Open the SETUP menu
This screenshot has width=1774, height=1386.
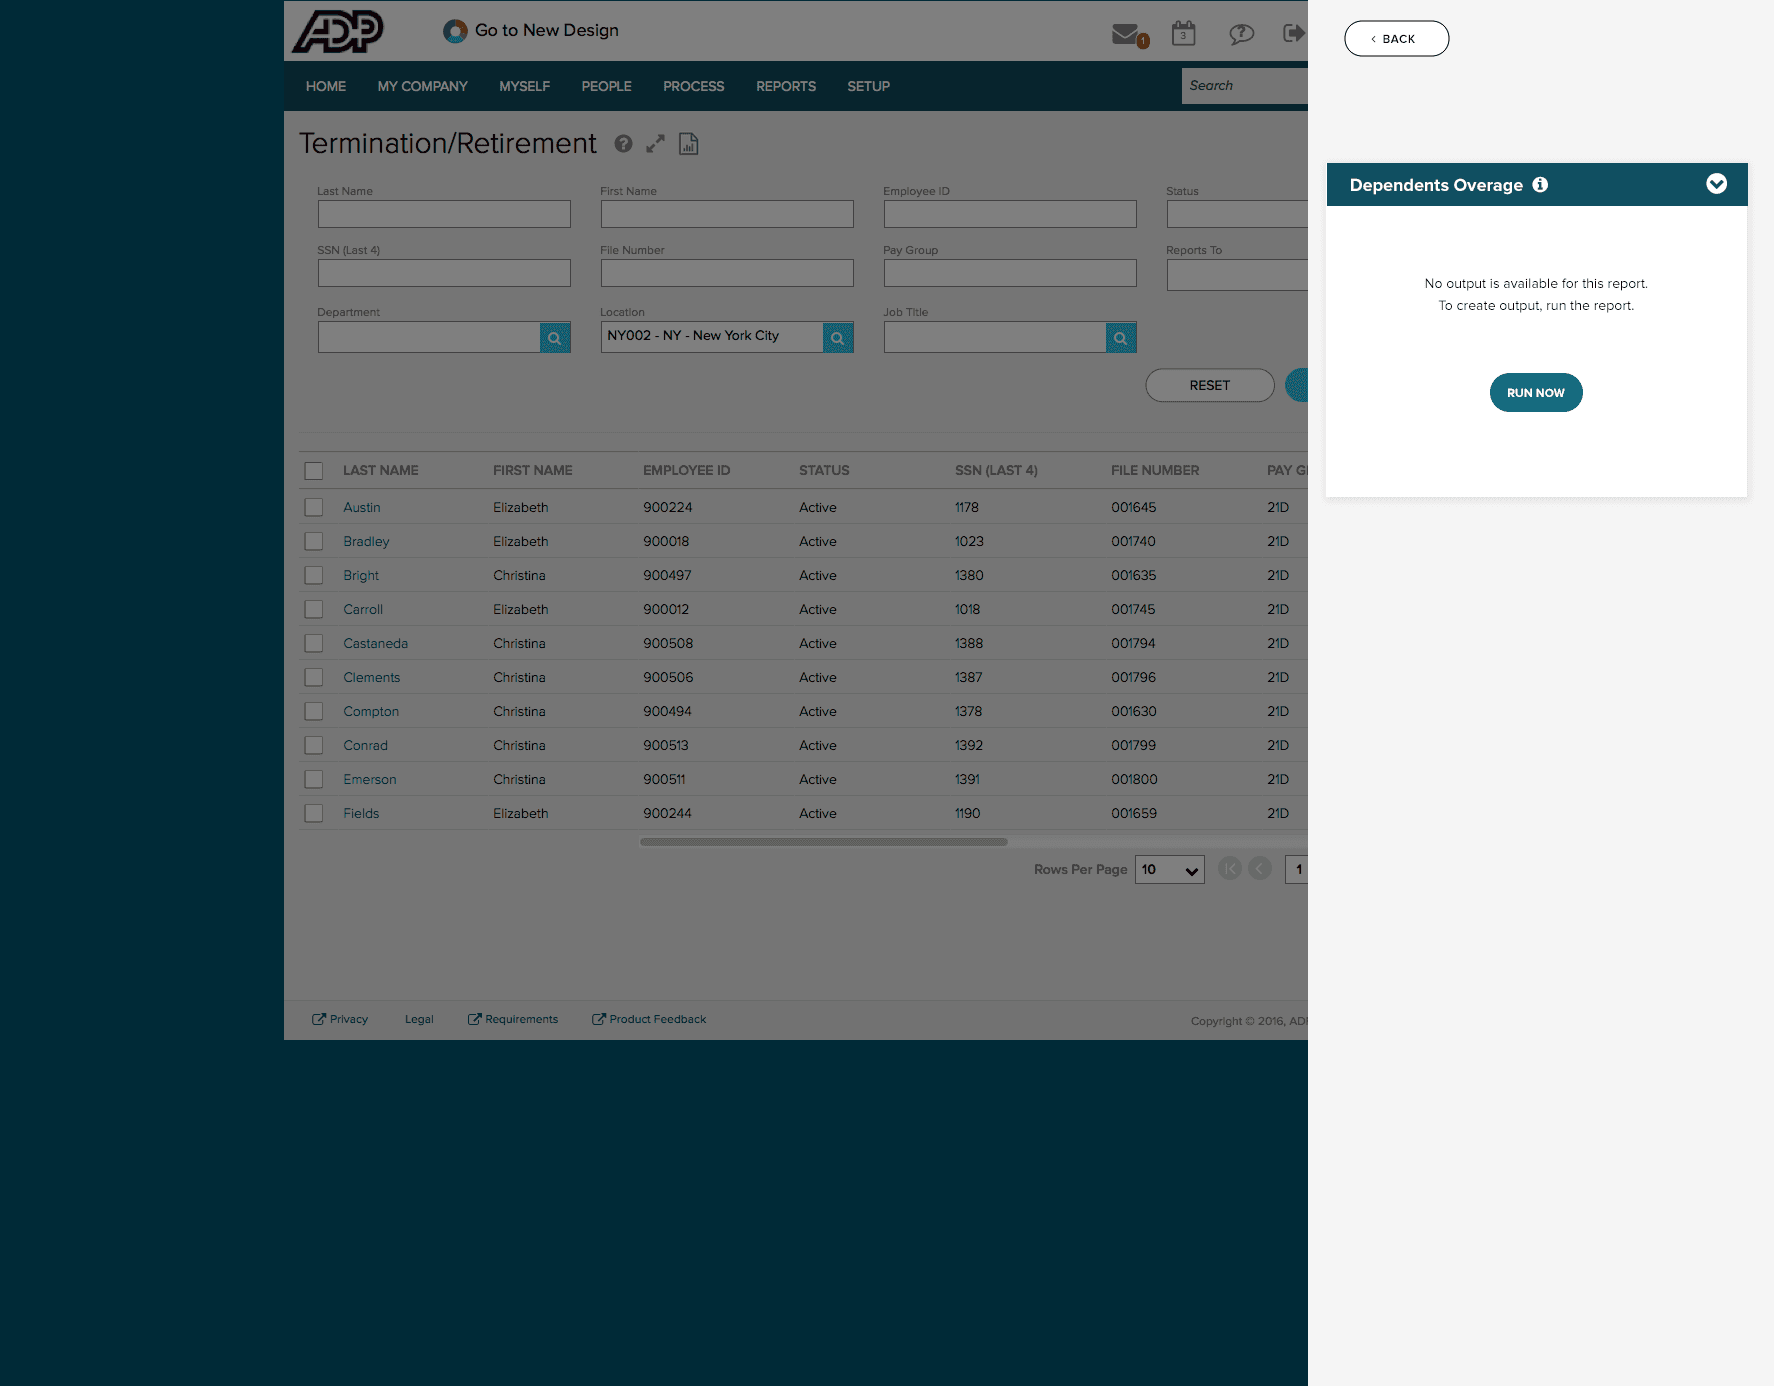tap(869, 86)
